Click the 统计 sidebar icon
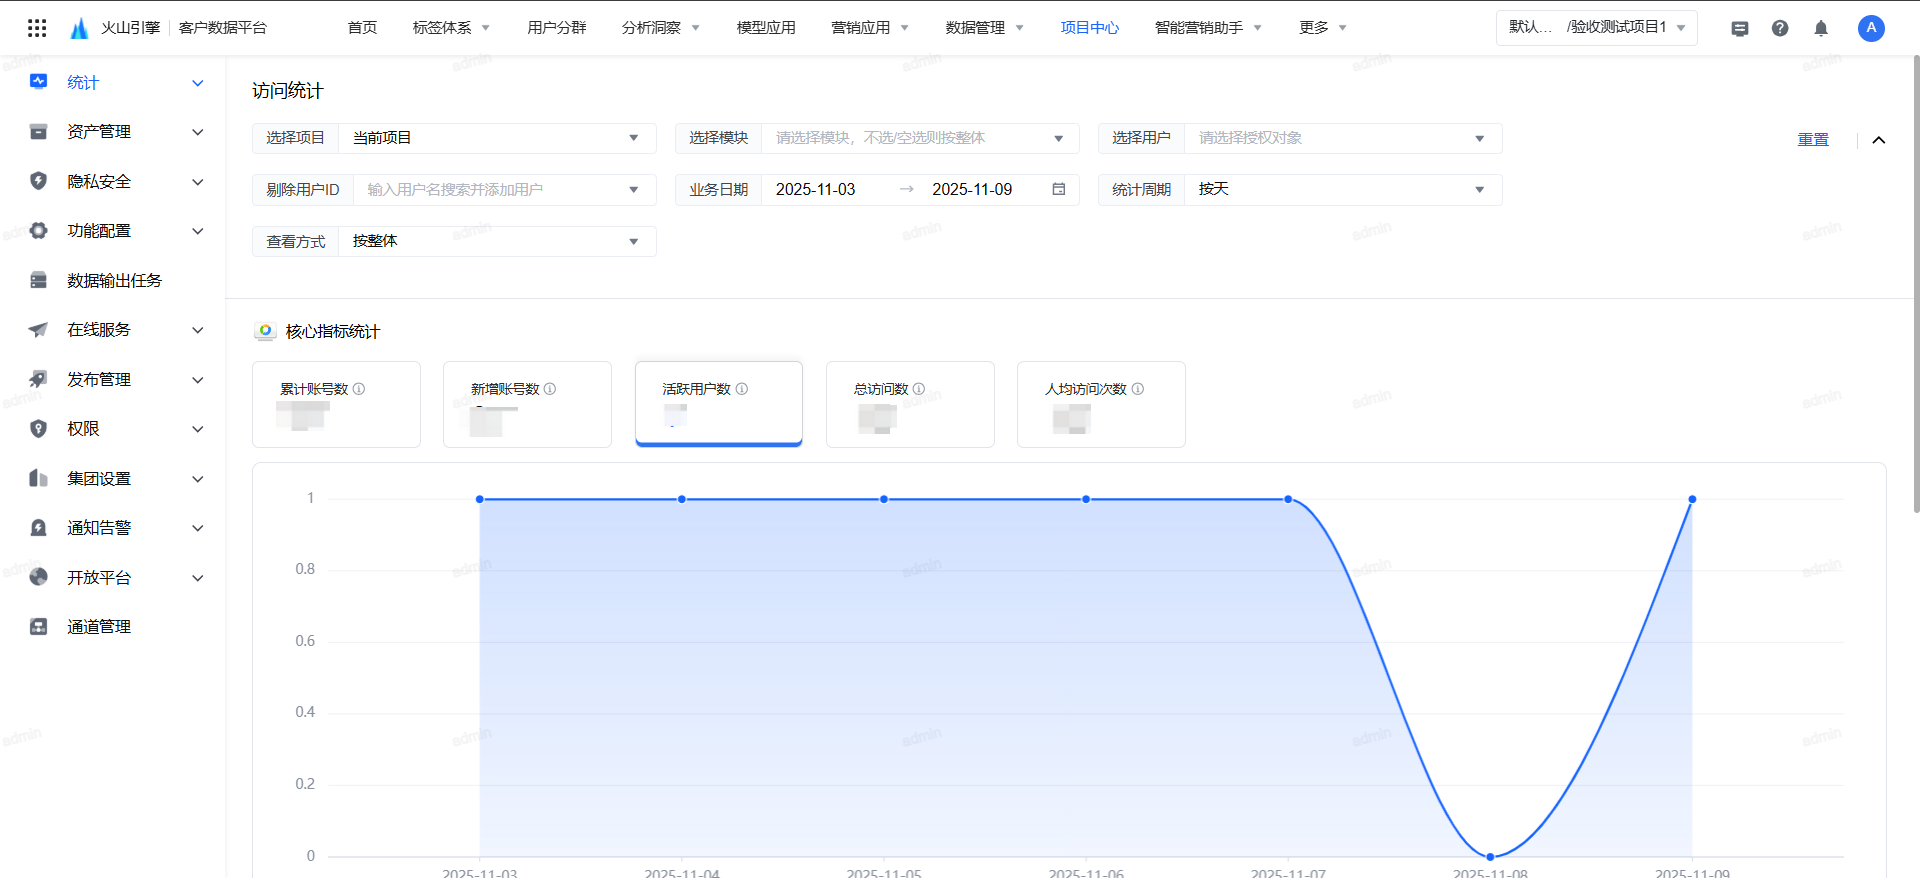 39,82
